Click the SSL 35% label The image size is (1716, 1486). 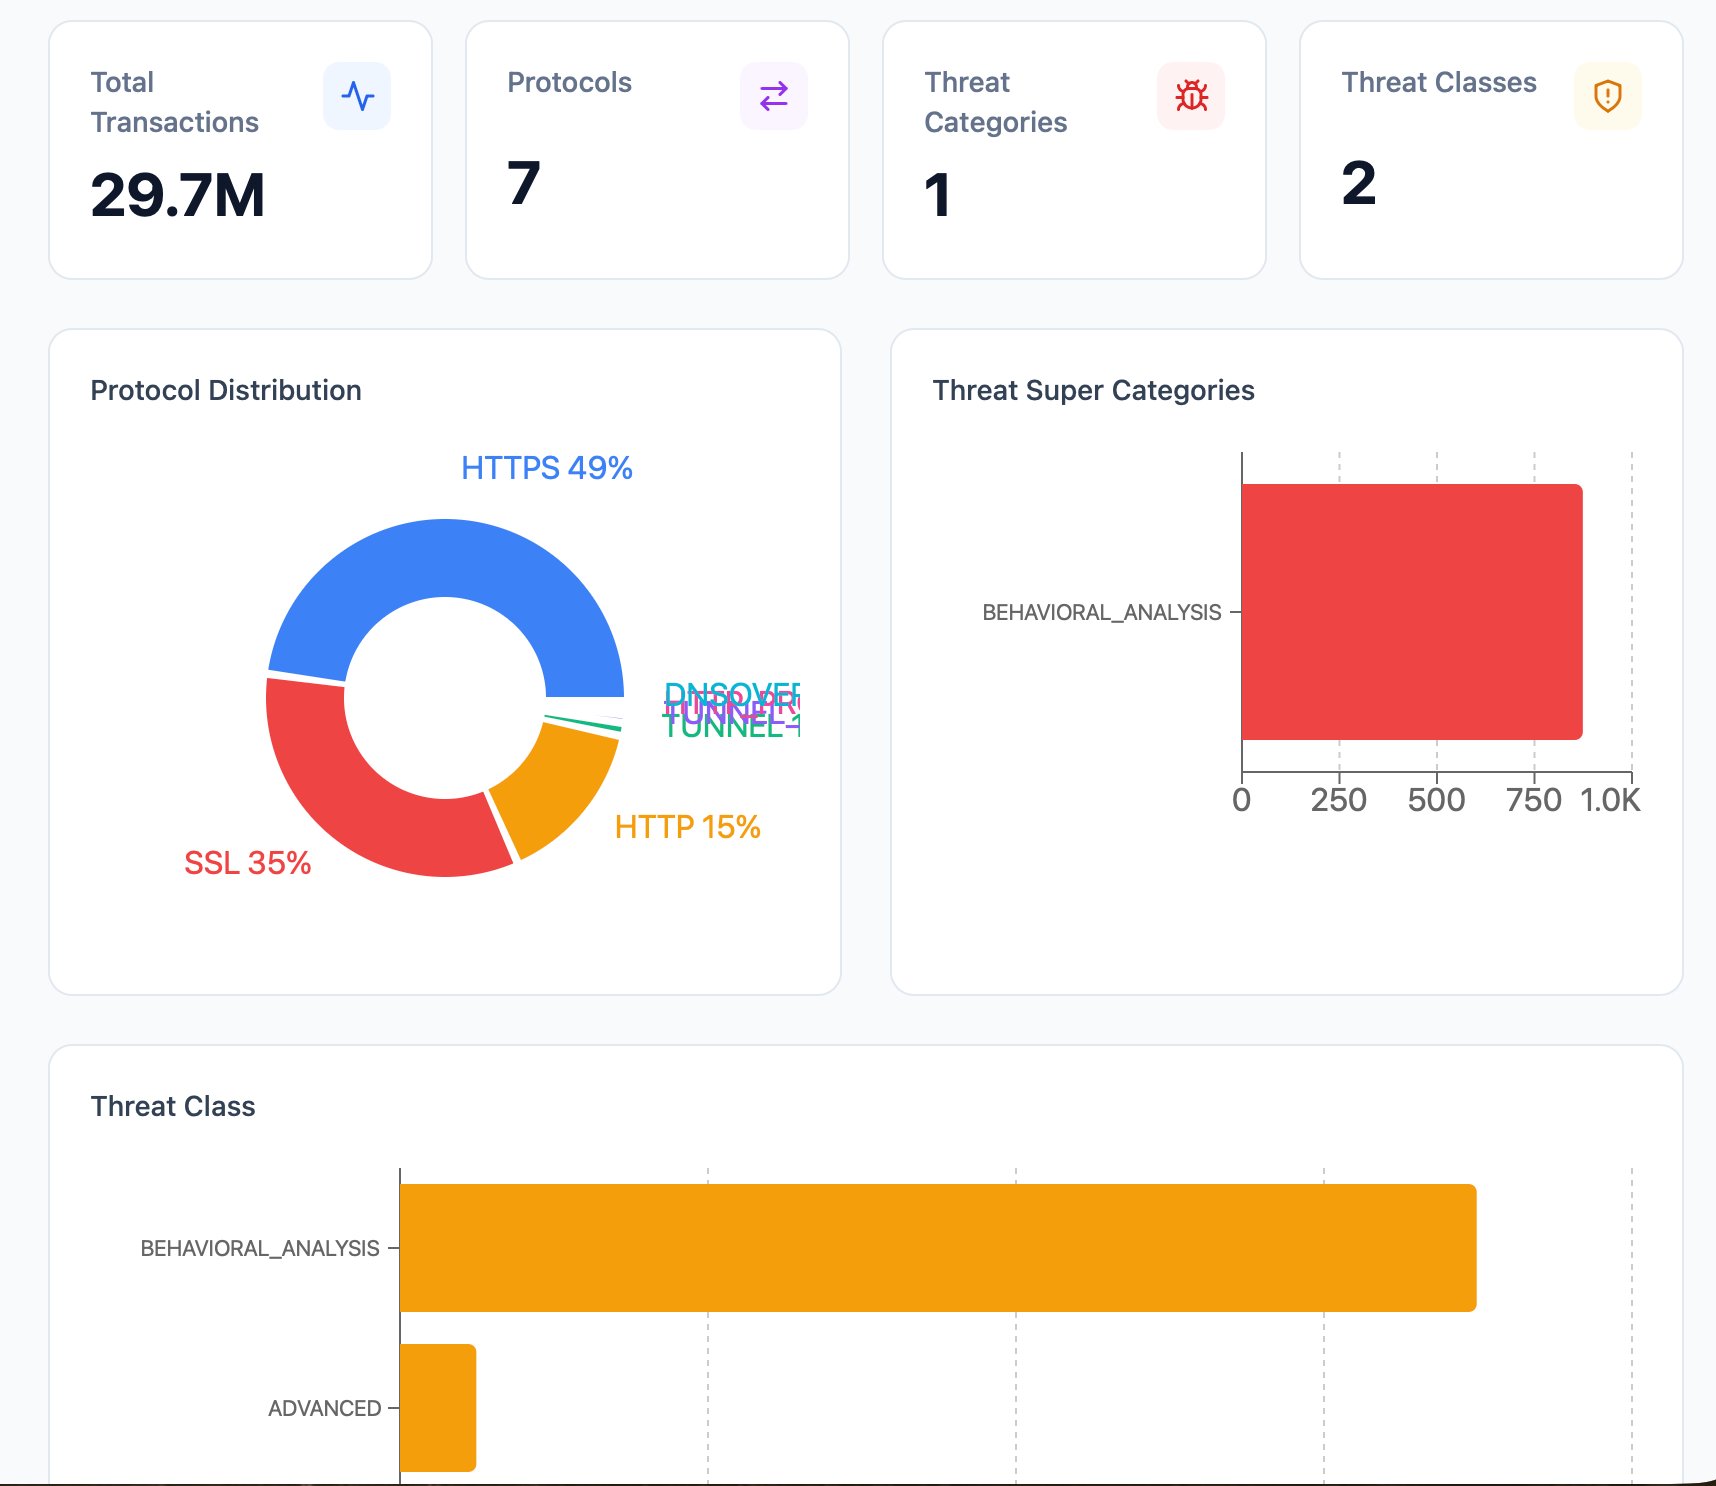[x=247, y=863]
